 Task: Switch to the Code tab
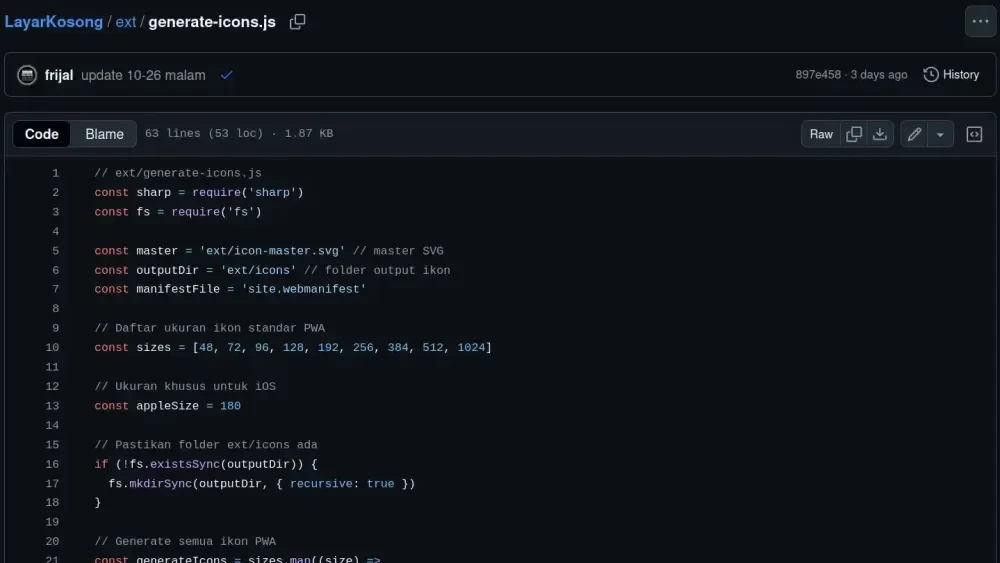click(41, 134)
